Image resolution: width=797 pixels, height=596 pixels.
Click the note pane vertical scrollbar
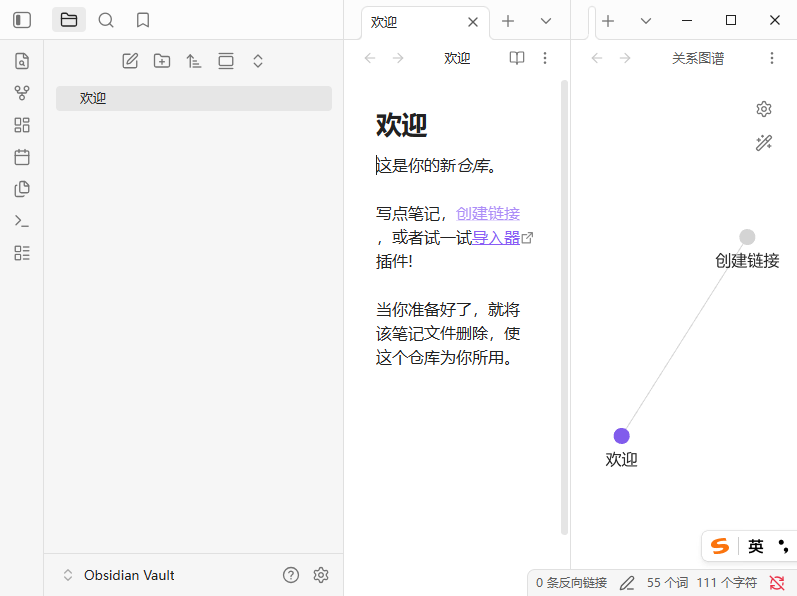564,307
